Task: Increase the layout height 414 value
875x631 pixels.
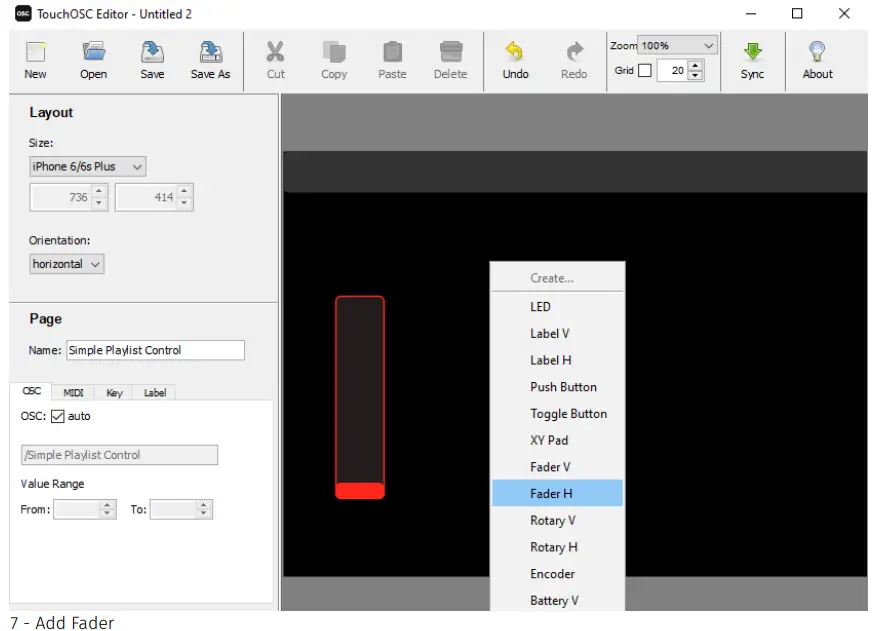Action: (184, 191)
